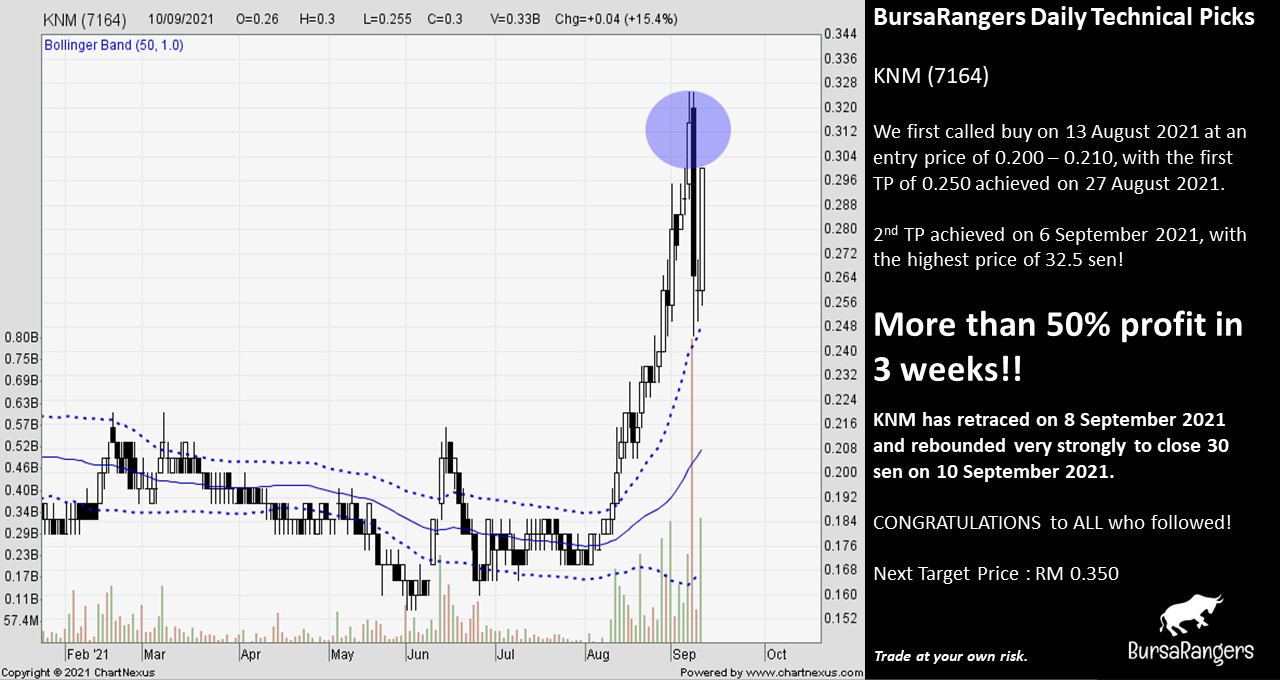Click the 0.11B volume axis label
The width and height of the screenshot is (1280, 680).
pyautogui.click(x=21, y=598)
